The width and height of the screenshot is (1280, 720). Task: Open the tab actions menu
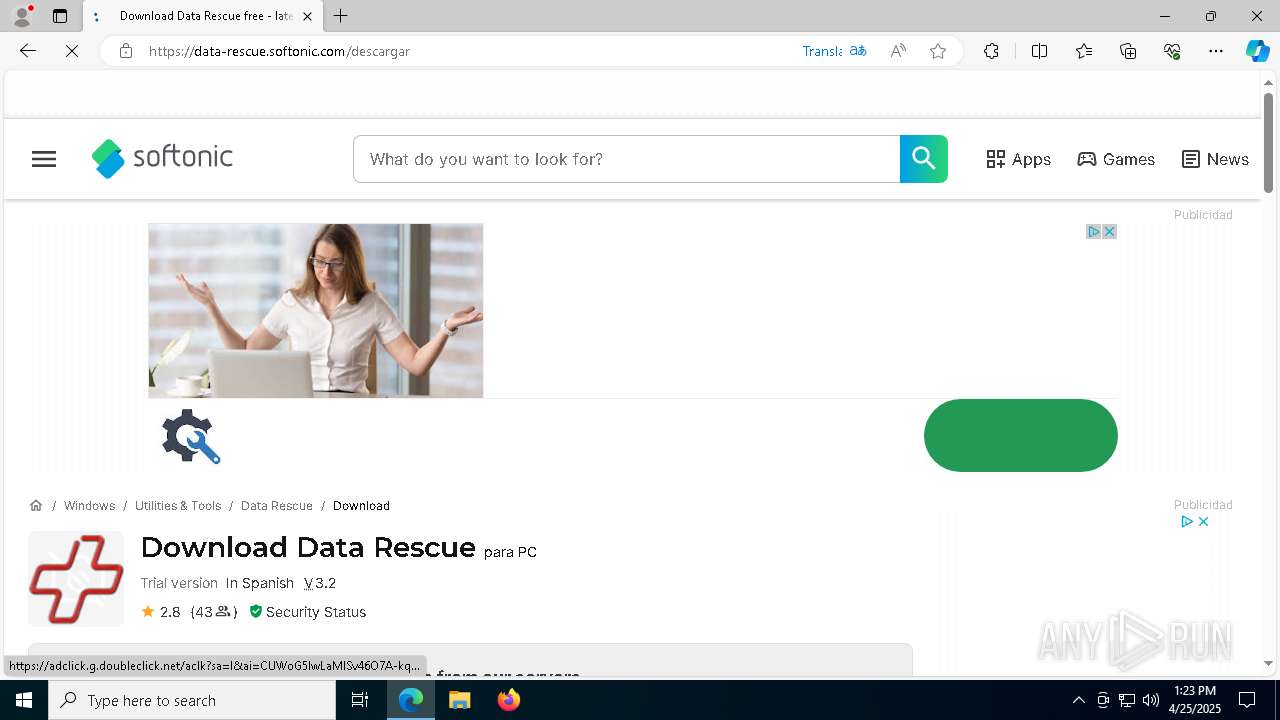[60, 16]
